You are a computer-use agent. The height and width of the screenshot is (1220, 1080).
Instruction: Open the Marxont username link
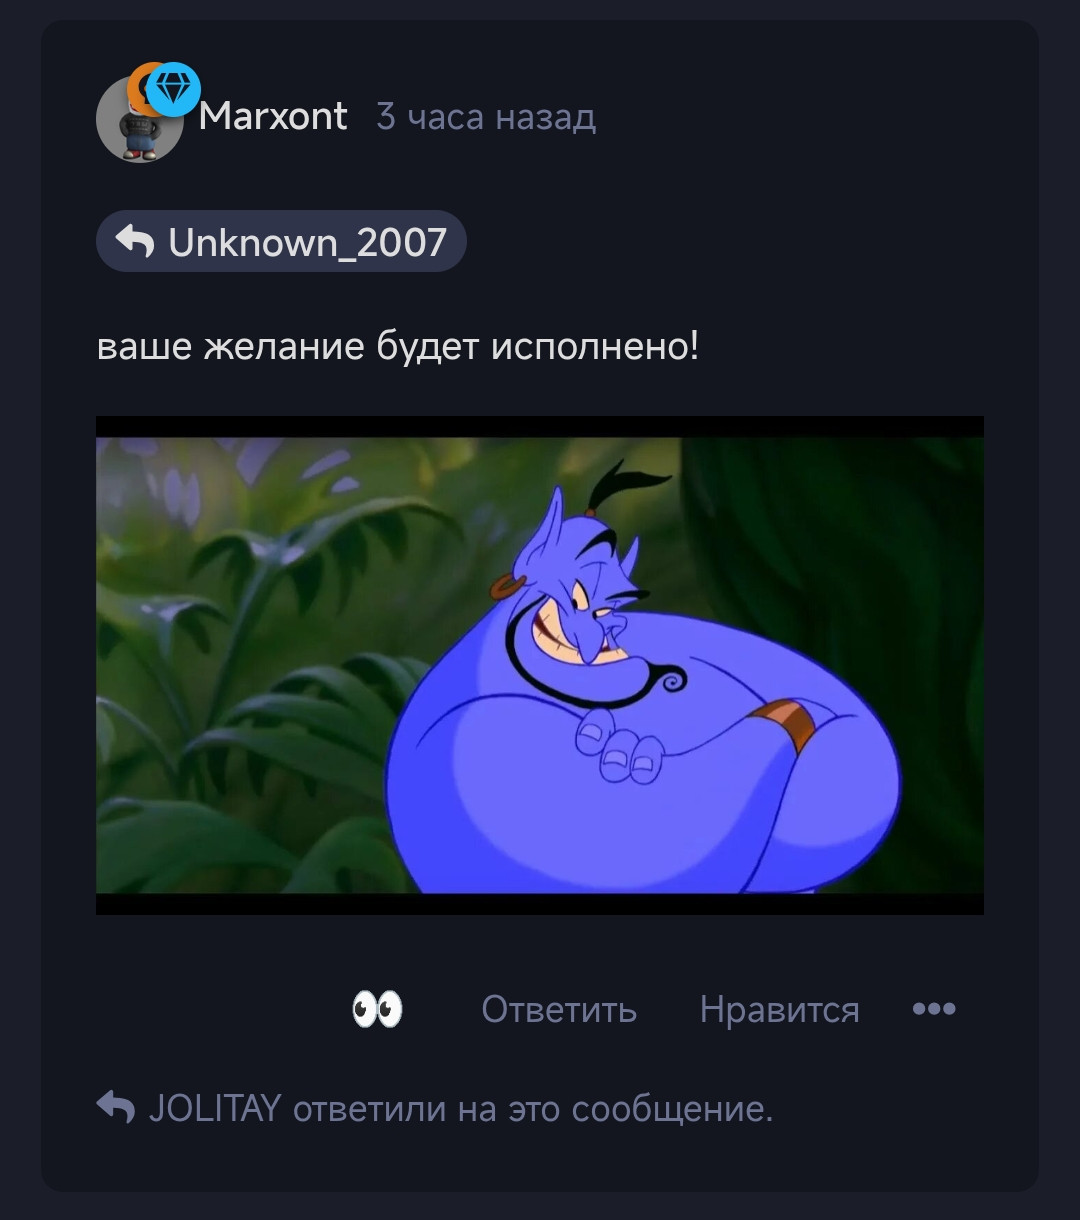coord(273,116)
